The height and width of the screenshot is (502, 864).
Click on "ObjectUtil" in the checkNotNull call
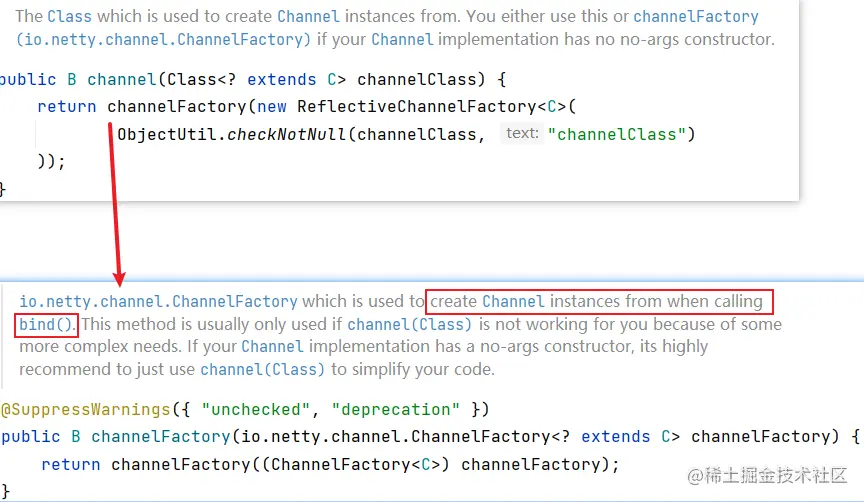coord(167,134)
